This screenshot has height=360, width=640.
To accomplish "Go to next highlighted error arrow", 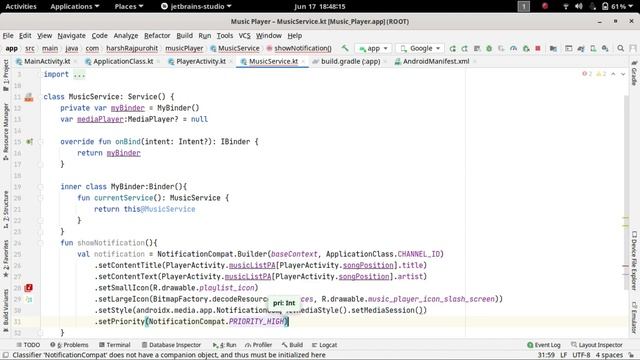I will 623,74.
